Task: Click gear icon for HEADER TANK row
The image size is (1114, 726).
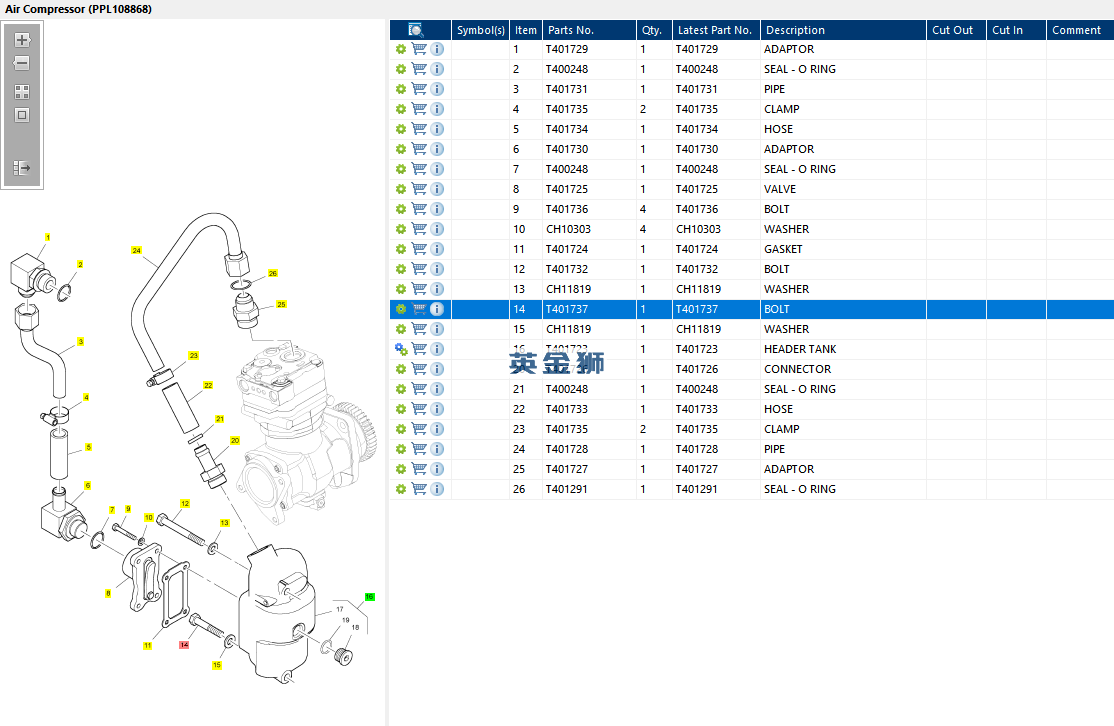Action: point(401,349)
